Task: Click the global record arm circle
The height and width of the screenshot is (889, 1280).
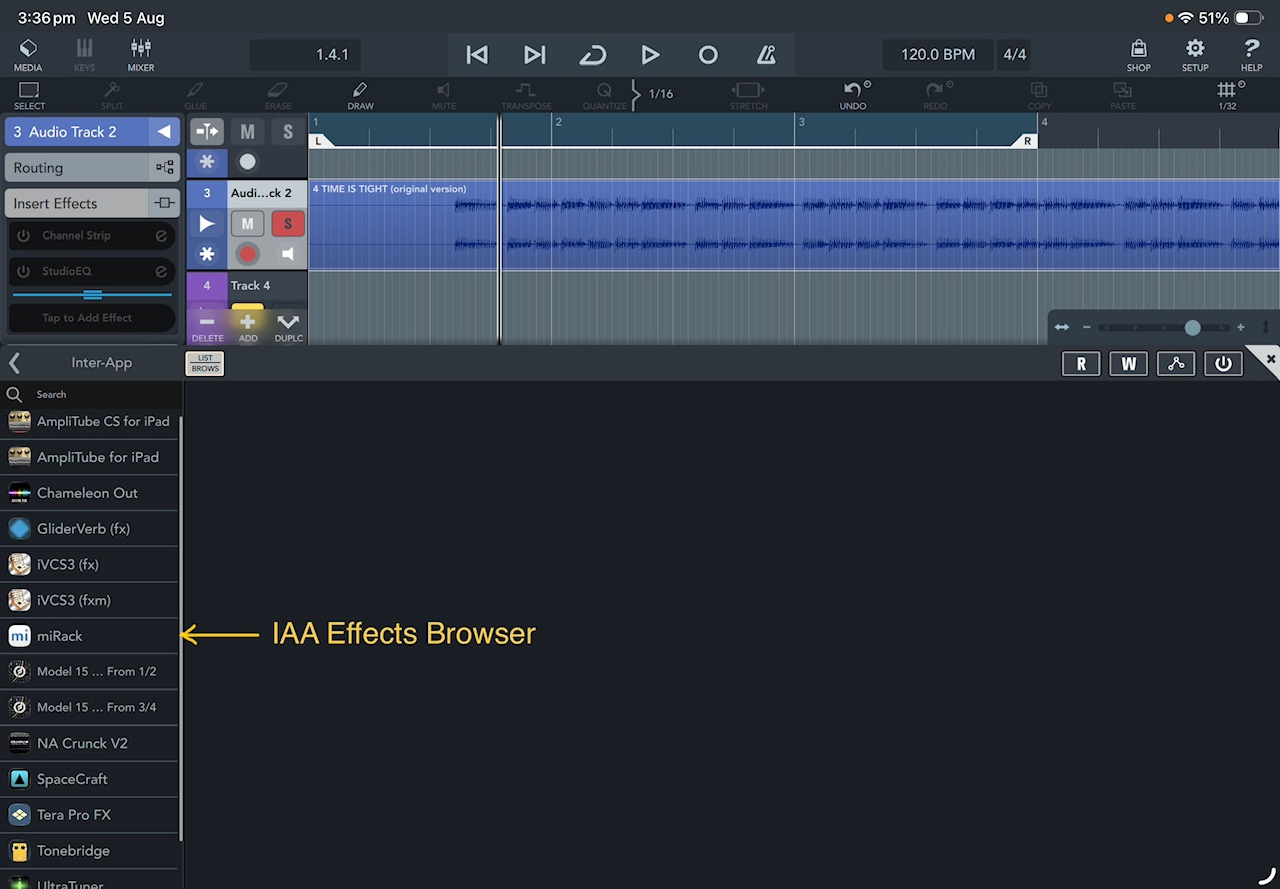Action: [x=247, y=162]
